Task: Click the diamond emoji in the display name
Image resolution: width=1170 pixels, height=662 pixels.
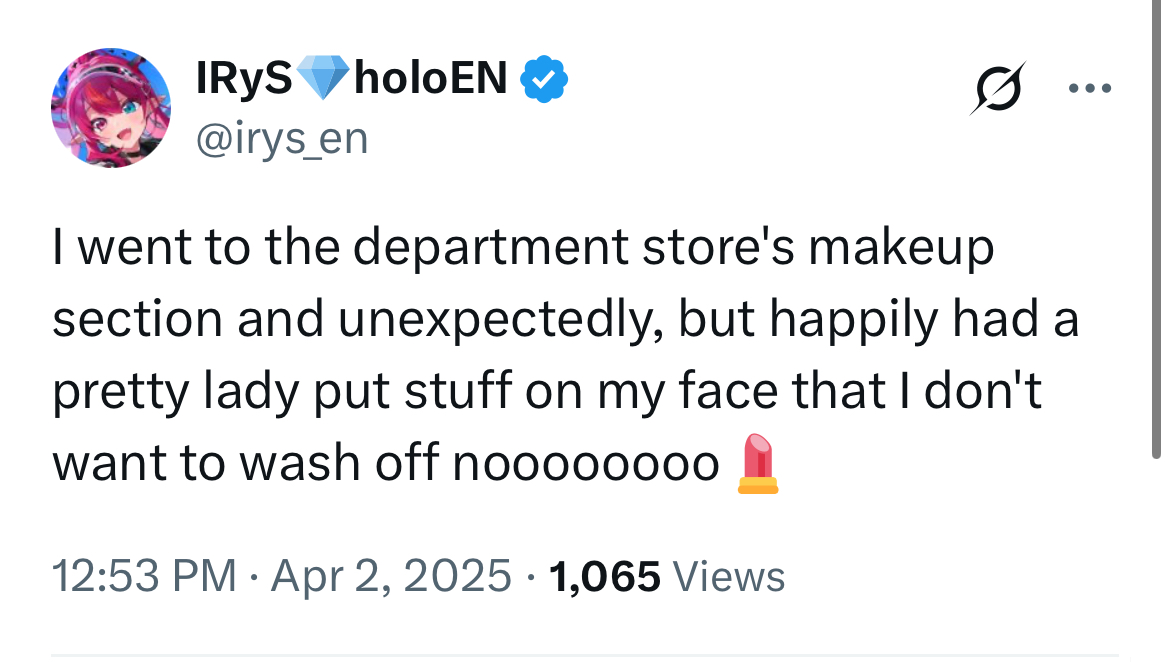Action: 322,78
